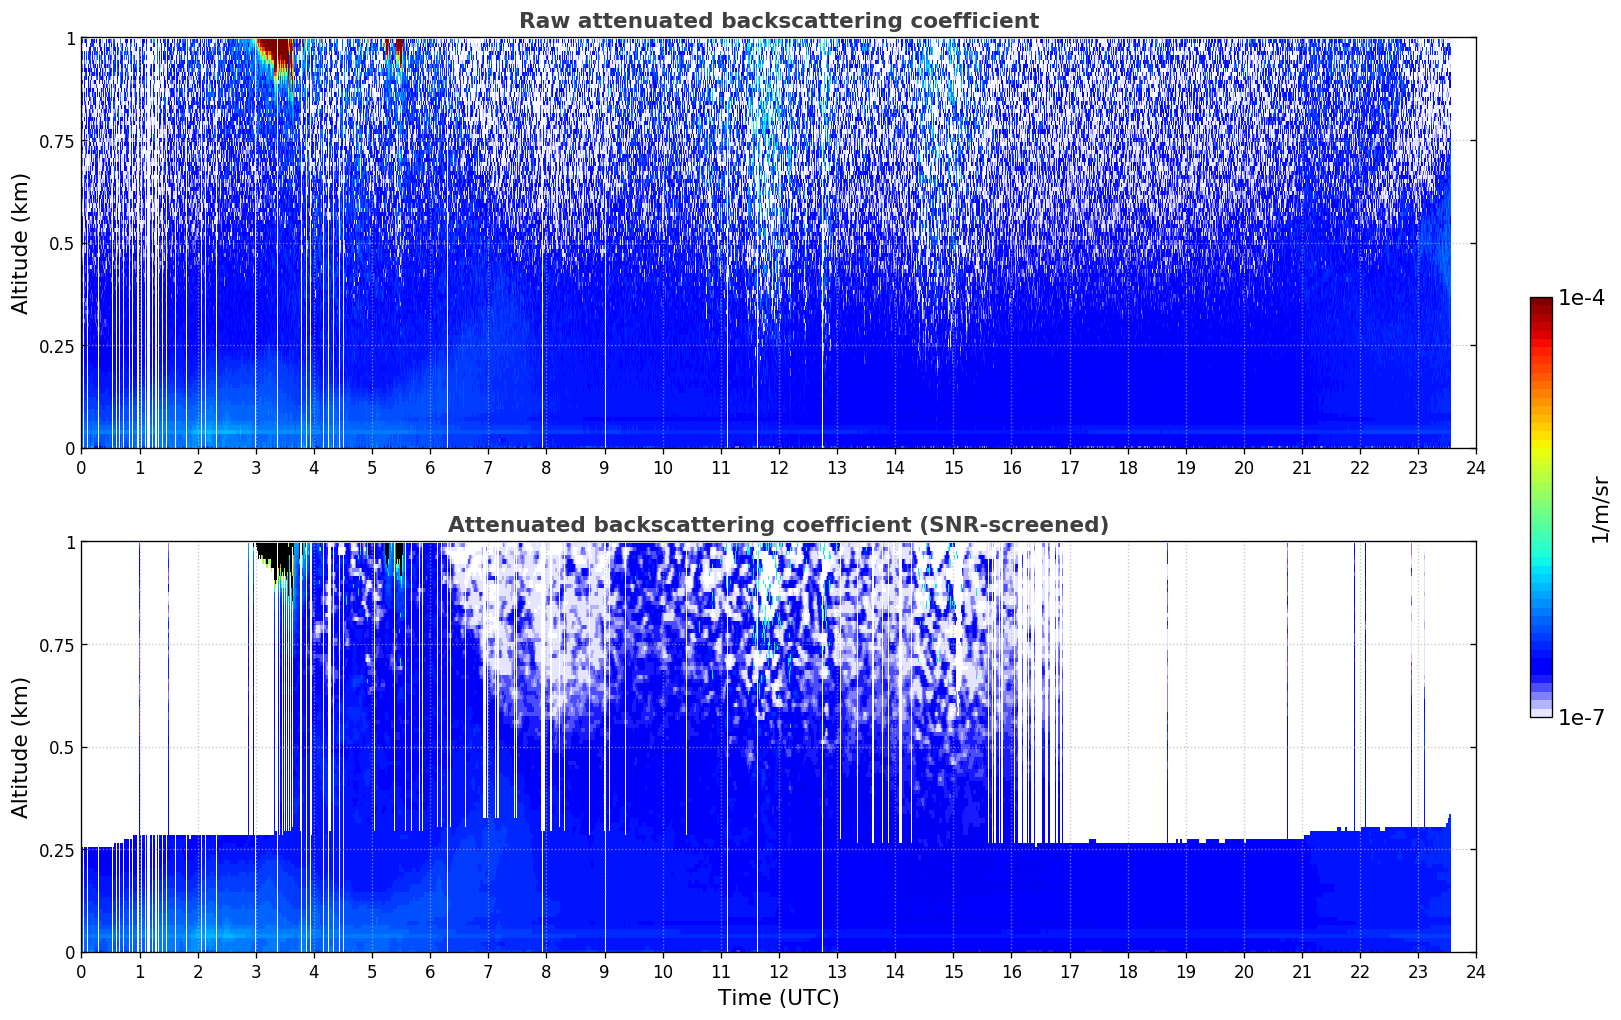Click the 0.75 altitude tick on top plot
The width and height of the screenshot is (1621, 1020).
[57, 141]
